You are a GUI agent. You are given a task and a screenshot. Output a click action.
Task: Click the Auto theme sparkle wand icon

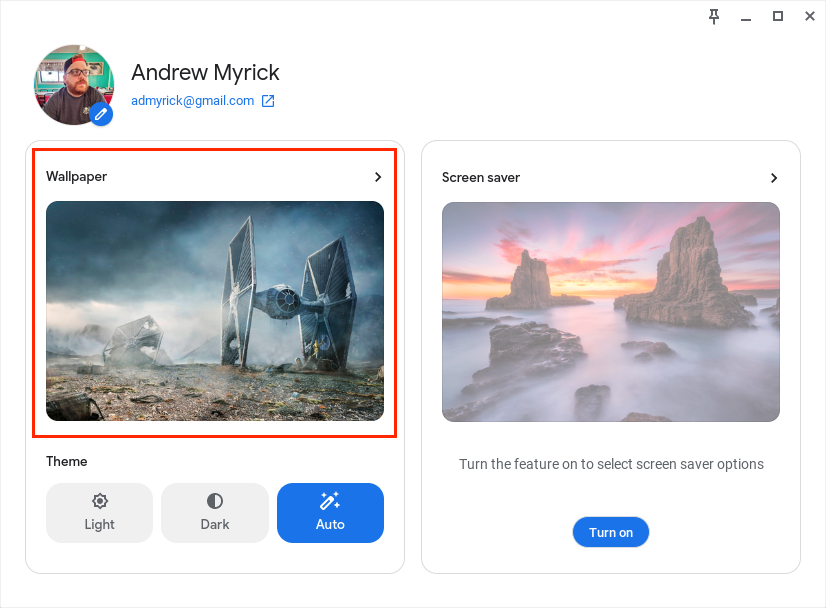(x=331, y=503)
